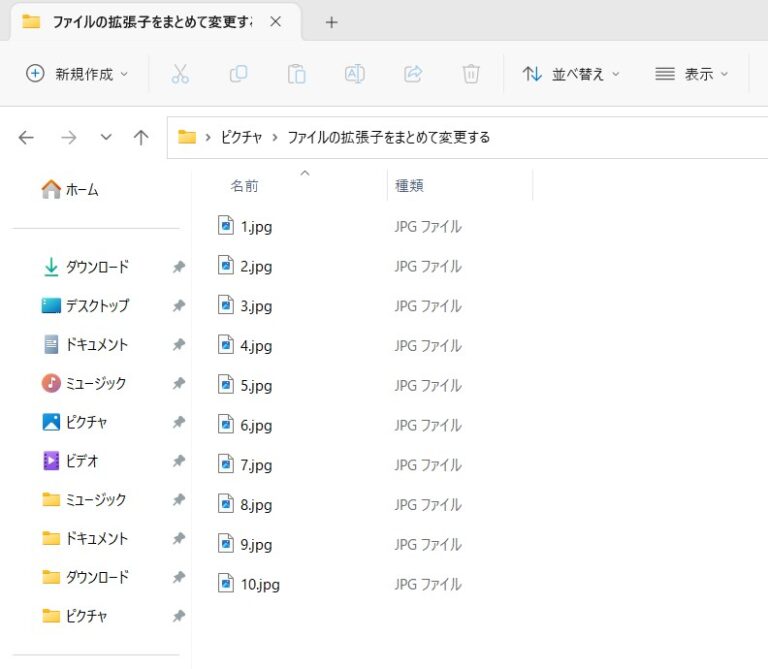
Task: Click ピクチャ in the address breadcrumb
Action: click(241, 138)
